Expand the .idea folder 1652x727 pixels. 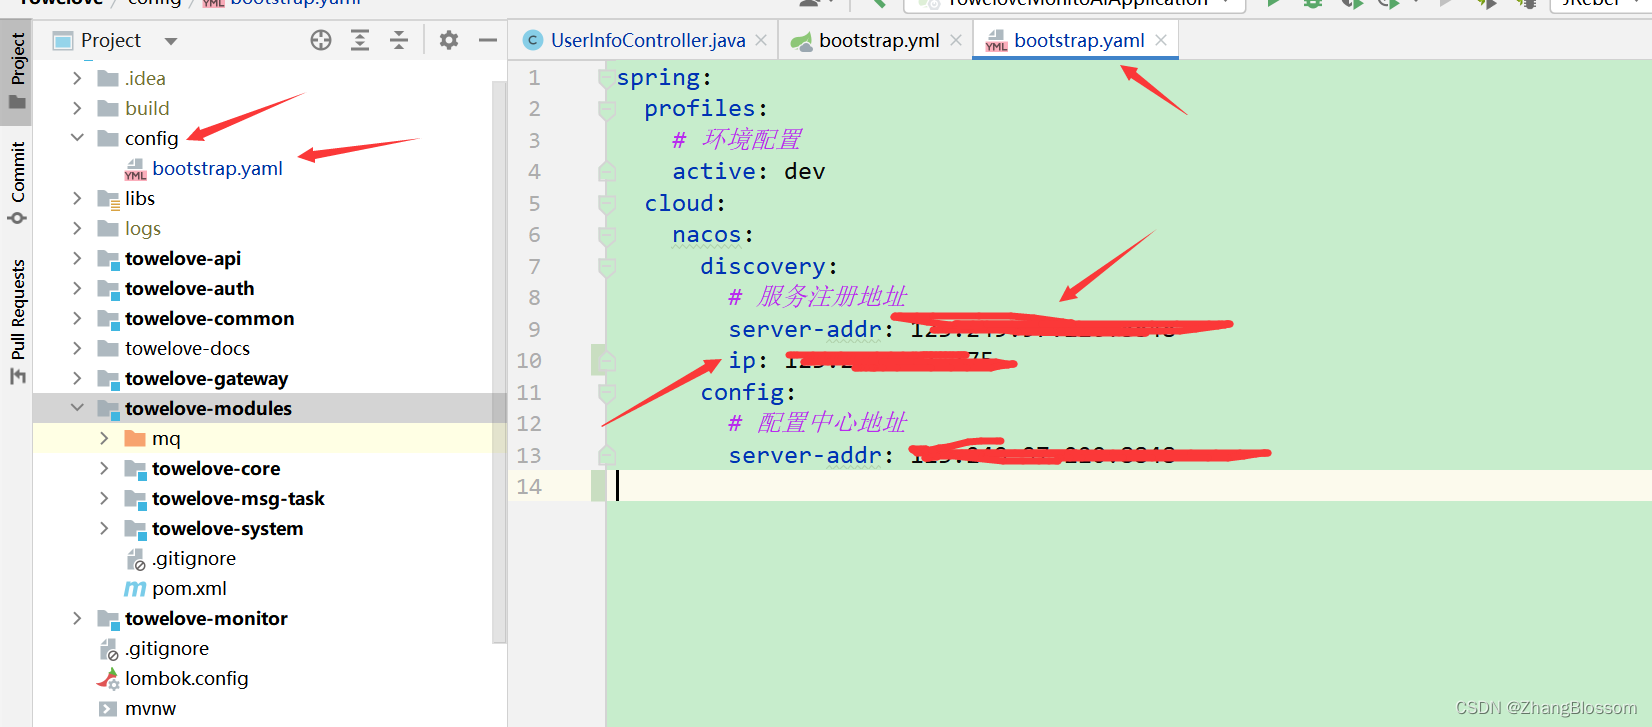(77, 78)
